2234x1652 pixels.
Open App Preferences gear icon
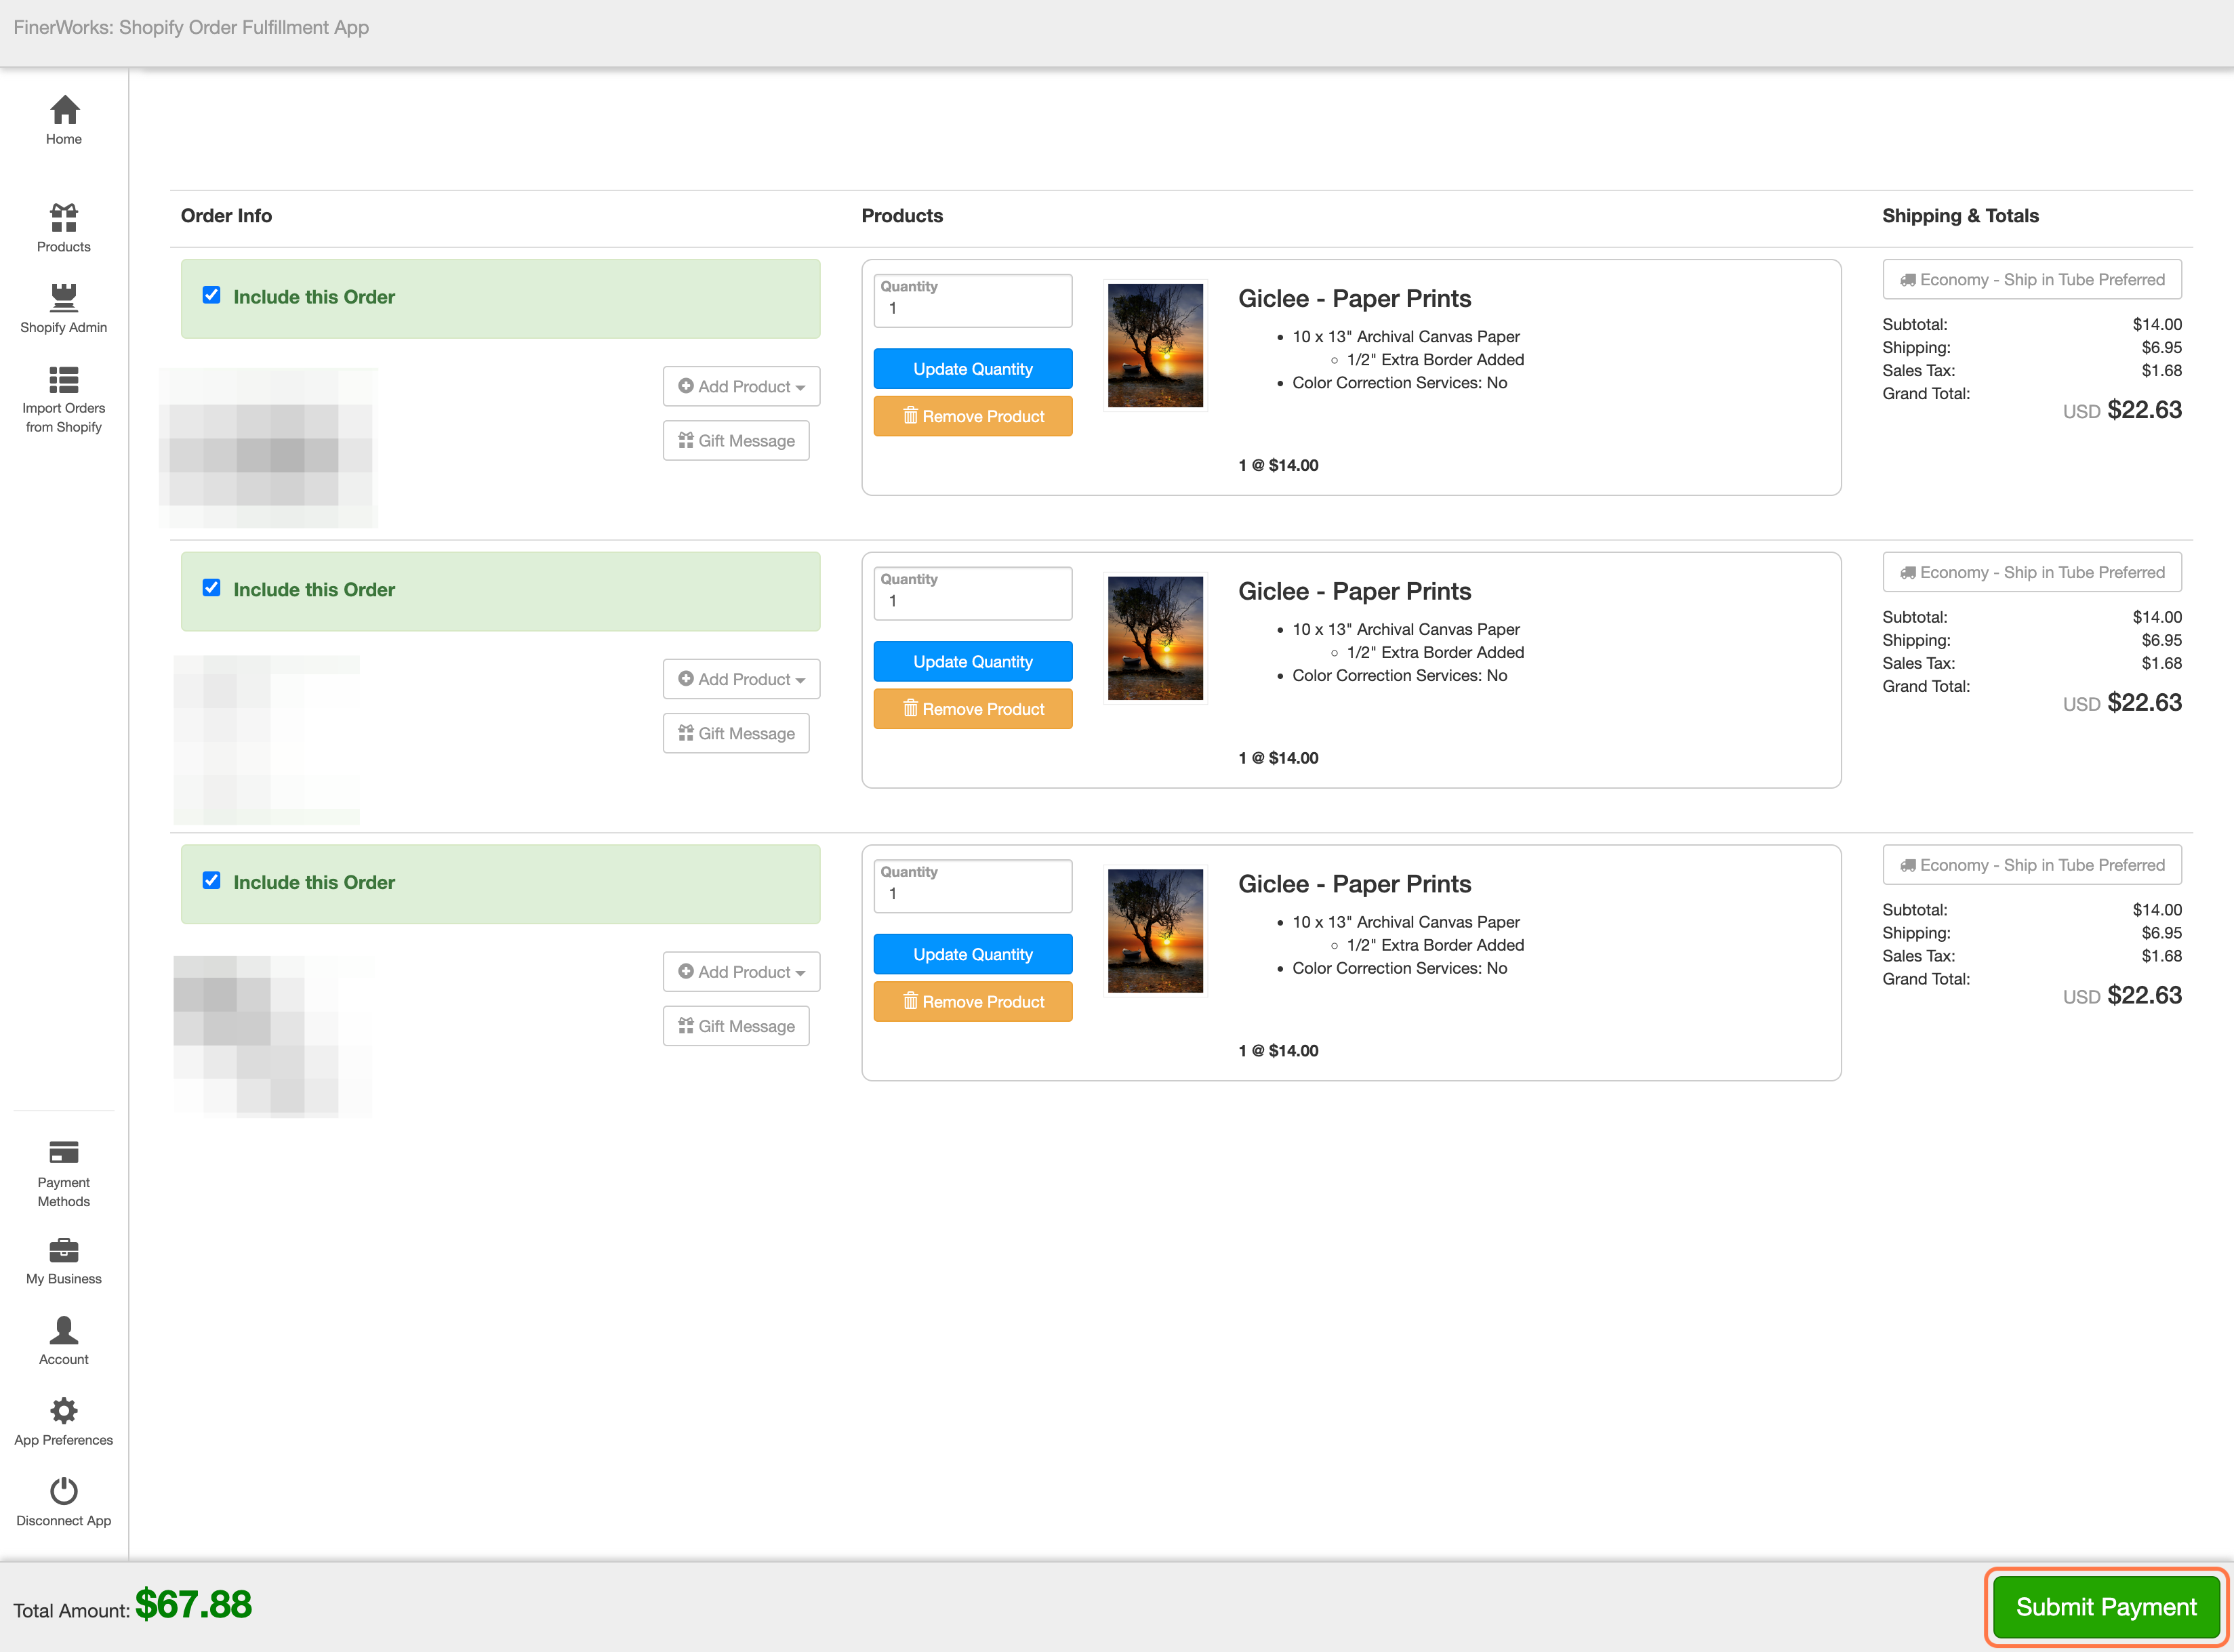[x=64, y=1411]
